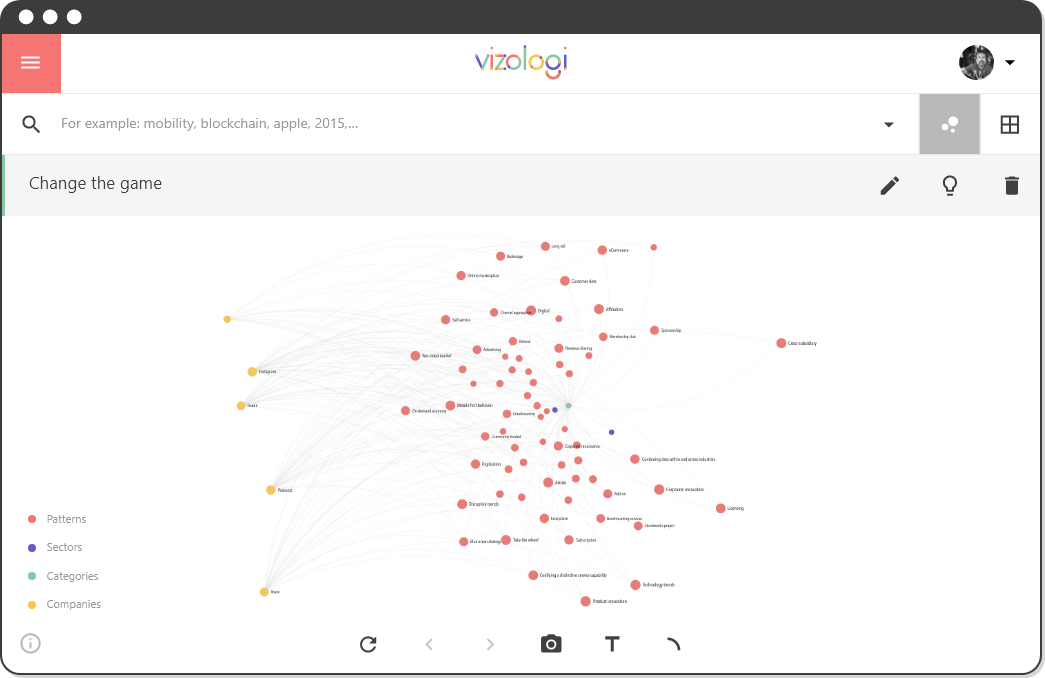Go to previous graph step
Viewport: 1045px width, 678px height.
tap(429, 644)
